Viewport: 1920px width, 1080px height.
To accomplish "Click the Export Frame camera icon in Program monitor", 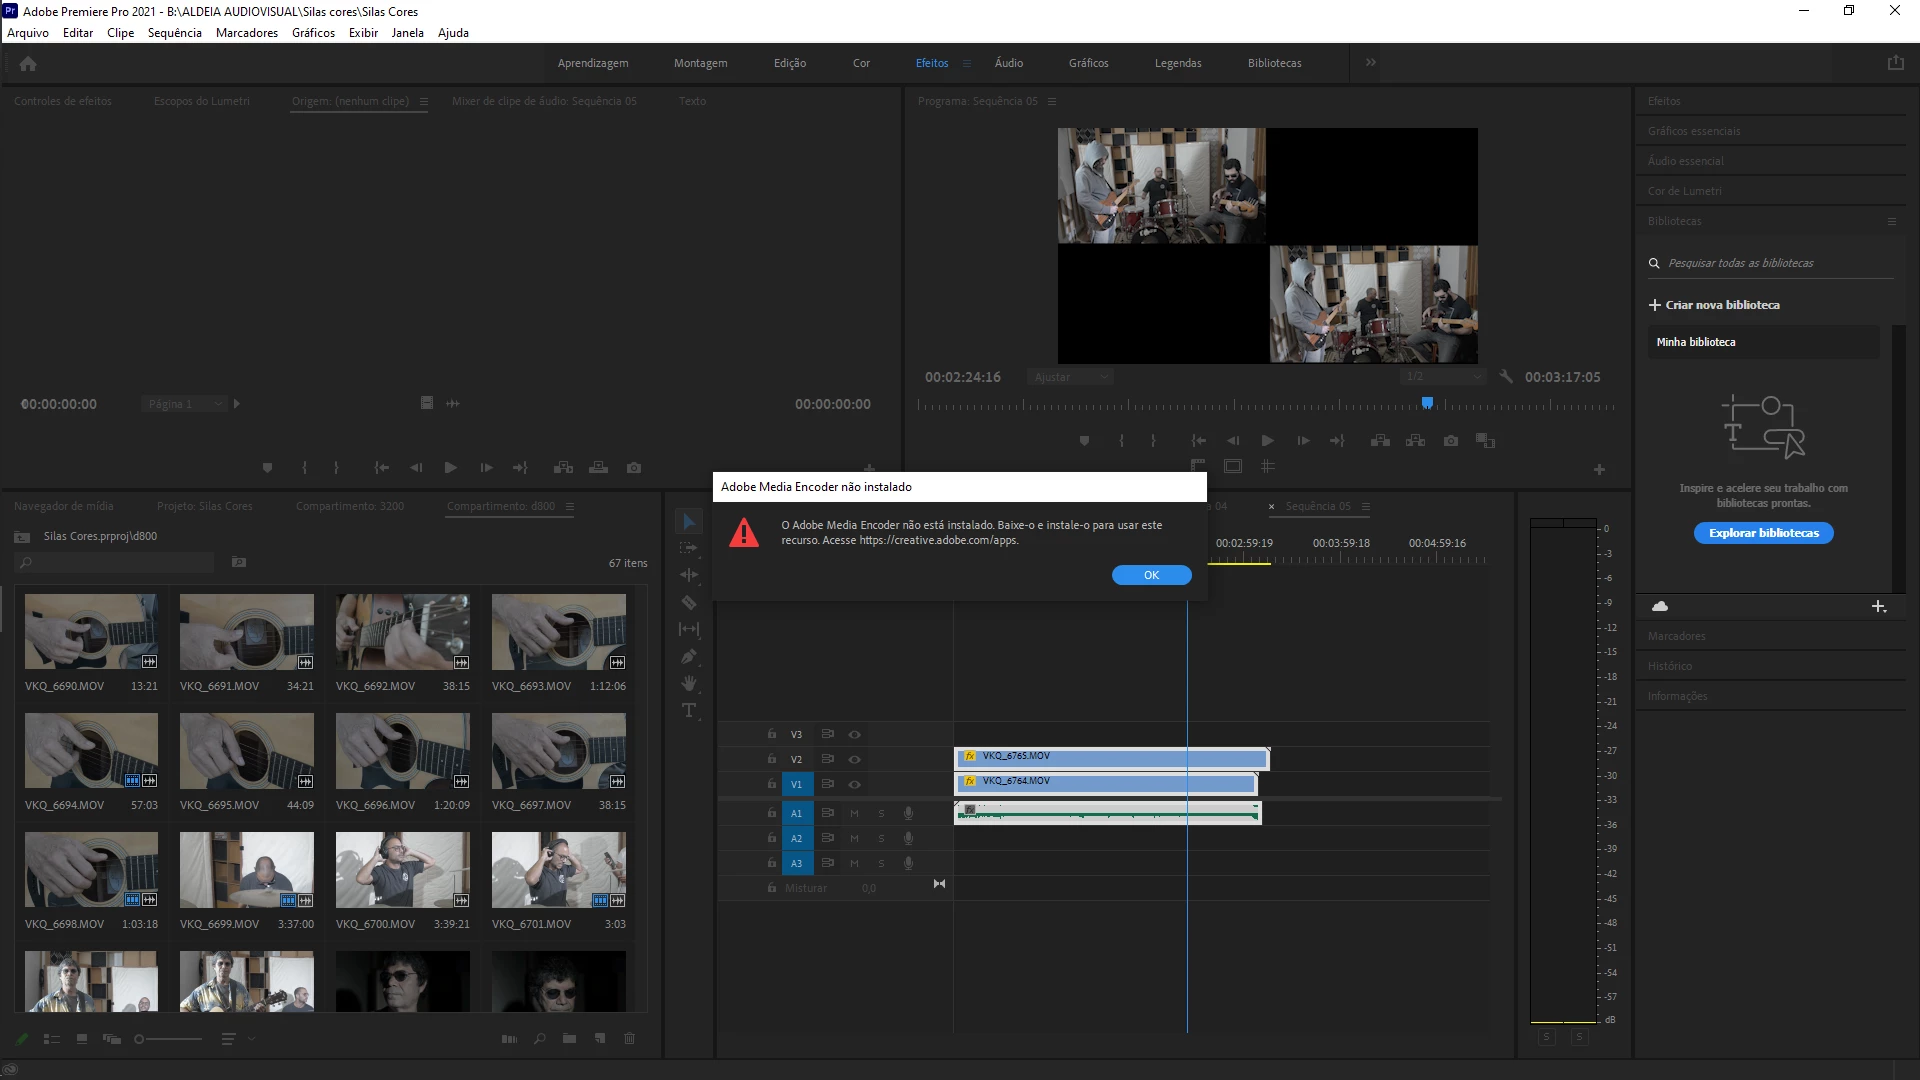I will [1451, 441].
